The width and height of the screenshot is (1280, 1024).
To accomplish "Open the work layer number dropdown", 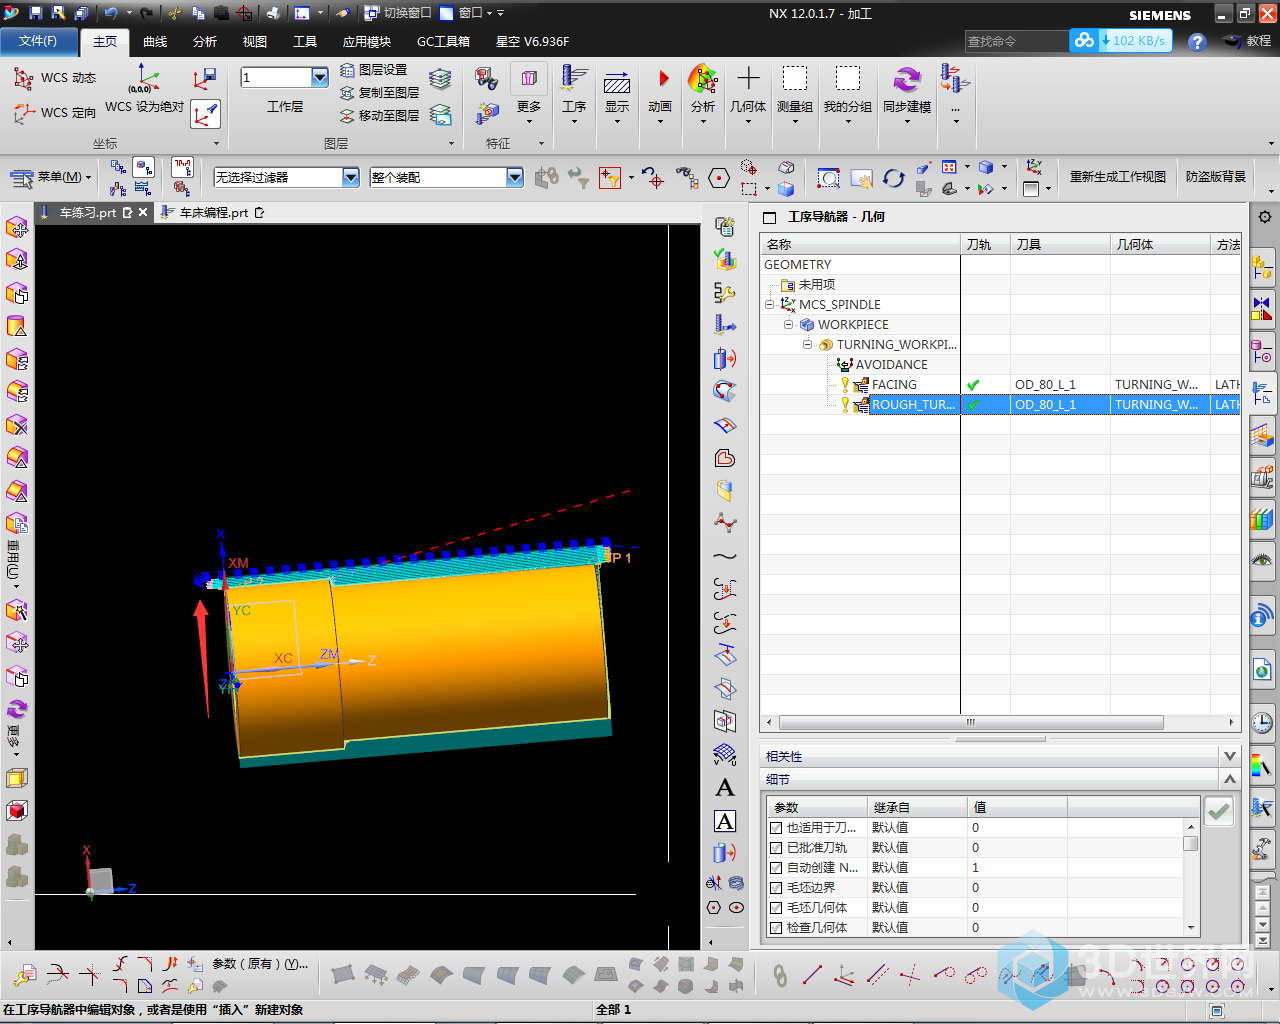I will (x=320, y=77).
